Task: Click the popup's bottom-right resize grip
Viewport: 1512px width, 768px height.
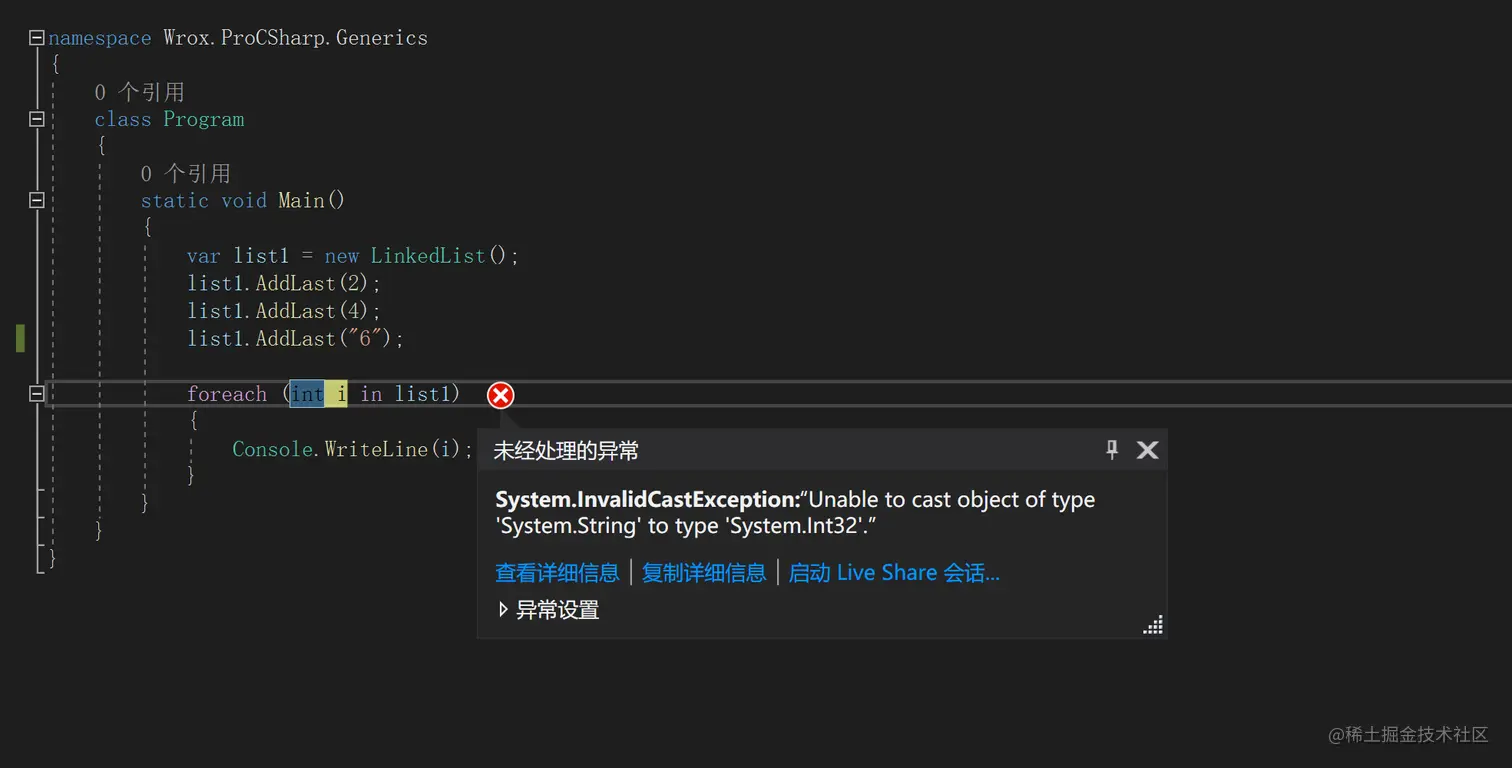Action: 1153,625
